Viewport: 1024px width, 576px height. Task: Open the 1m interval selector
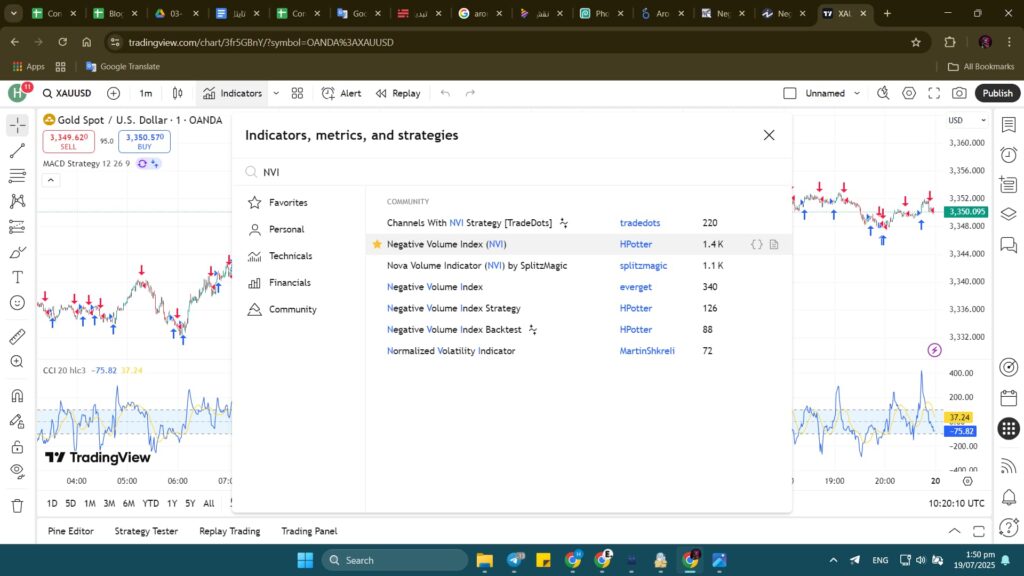pos(146,93)
